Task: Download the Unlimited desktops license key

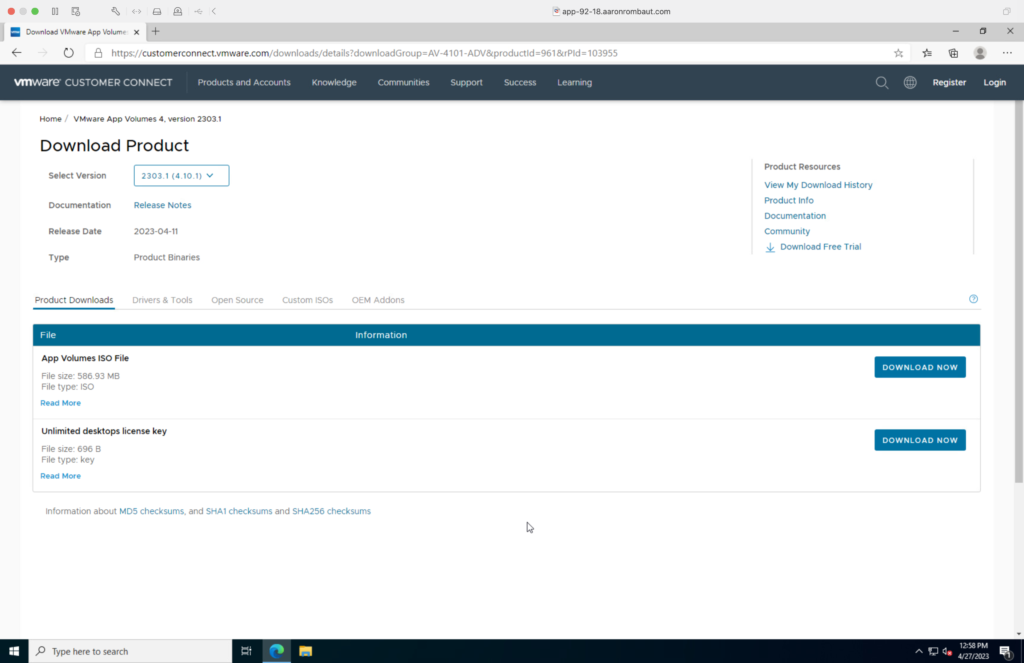Action: [x=919, y=440]
